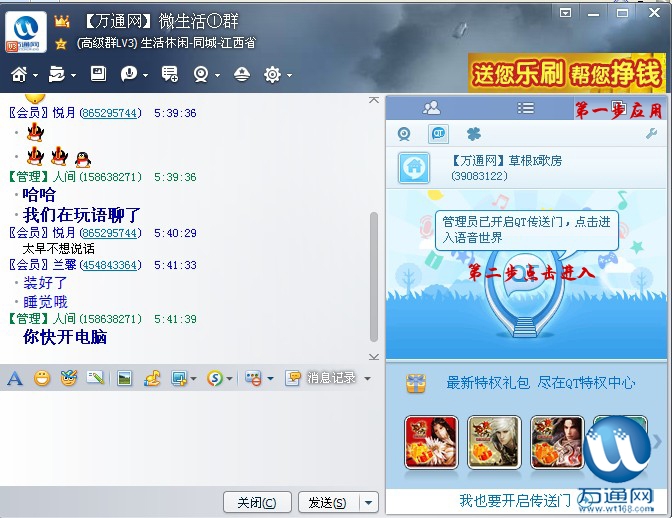Click the star group level icon
This screenshot has width=672, height=518.
61,44
